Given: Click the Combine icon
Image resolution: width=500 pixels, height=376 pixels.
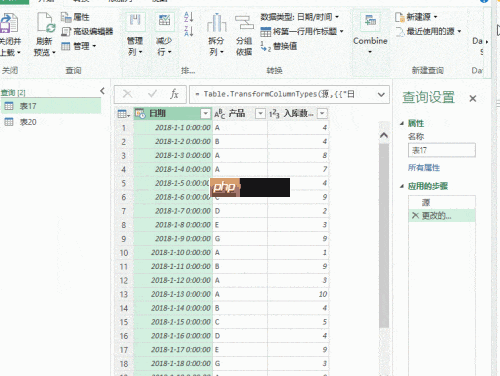Looking at the screenshot, I should coord(370,21).
